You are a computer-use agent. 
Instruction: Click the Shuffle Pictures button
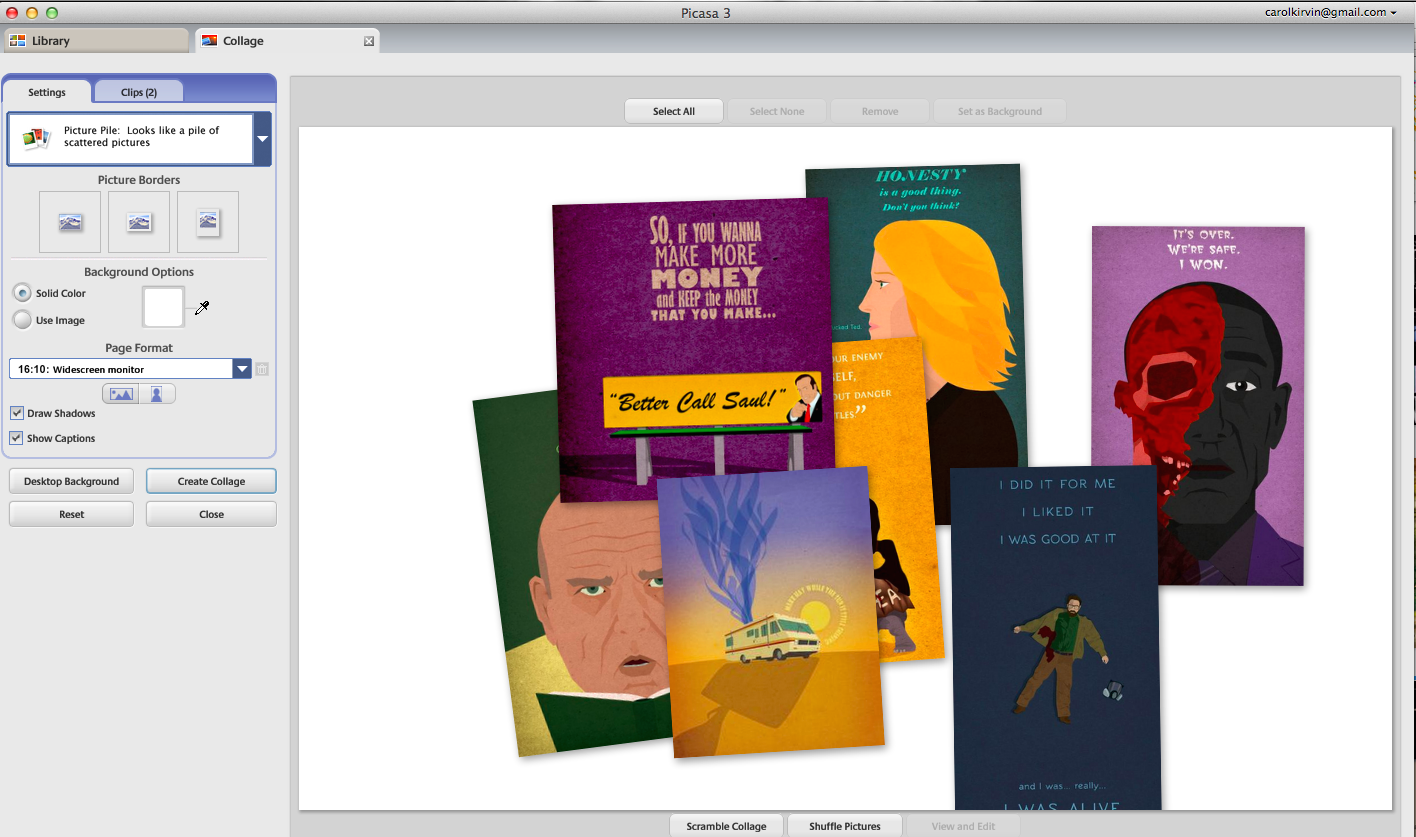(845, 826)
